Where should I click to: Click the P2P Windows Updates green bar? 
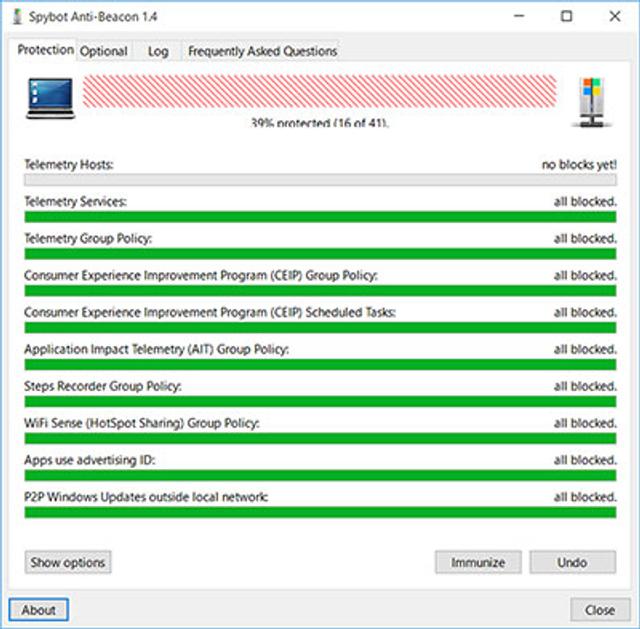click(x=320, y=512)
